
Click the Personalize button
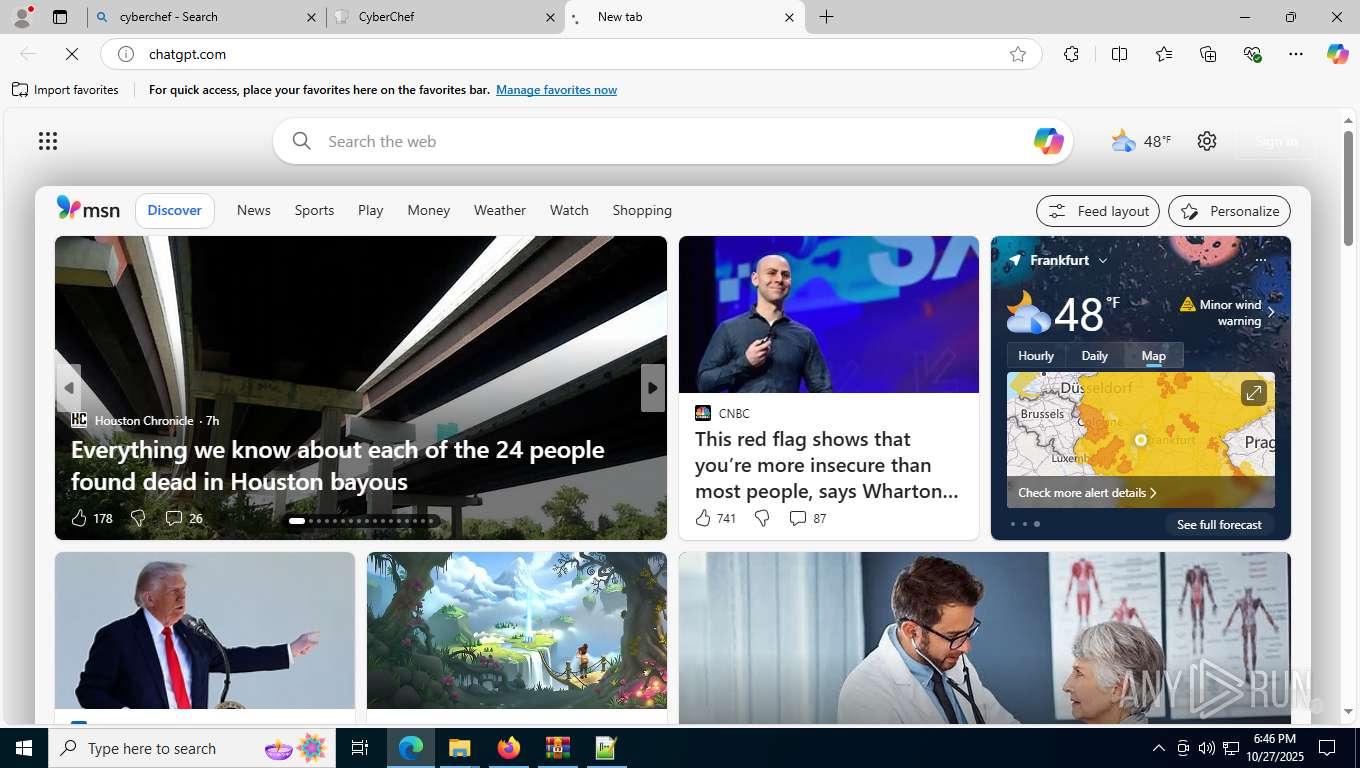point(1230,211)
